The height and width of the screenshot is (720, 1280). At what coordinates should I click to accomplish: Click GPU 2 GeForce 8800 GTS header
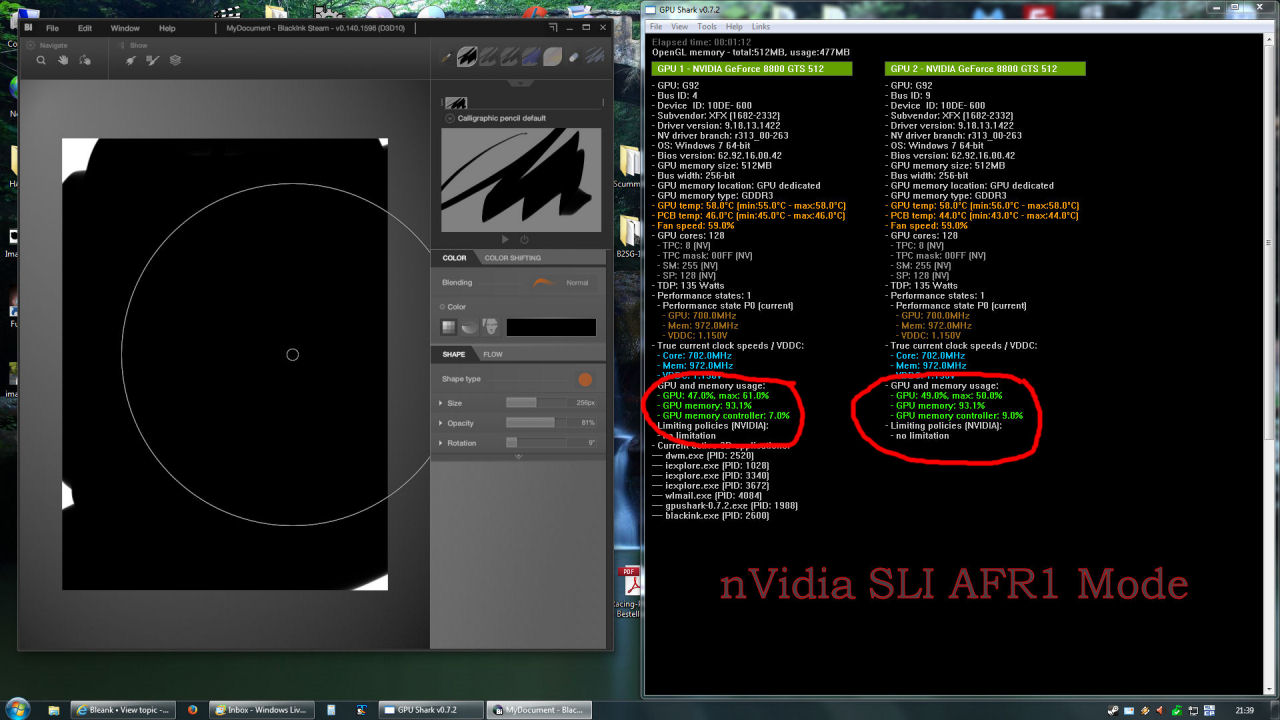985,69
